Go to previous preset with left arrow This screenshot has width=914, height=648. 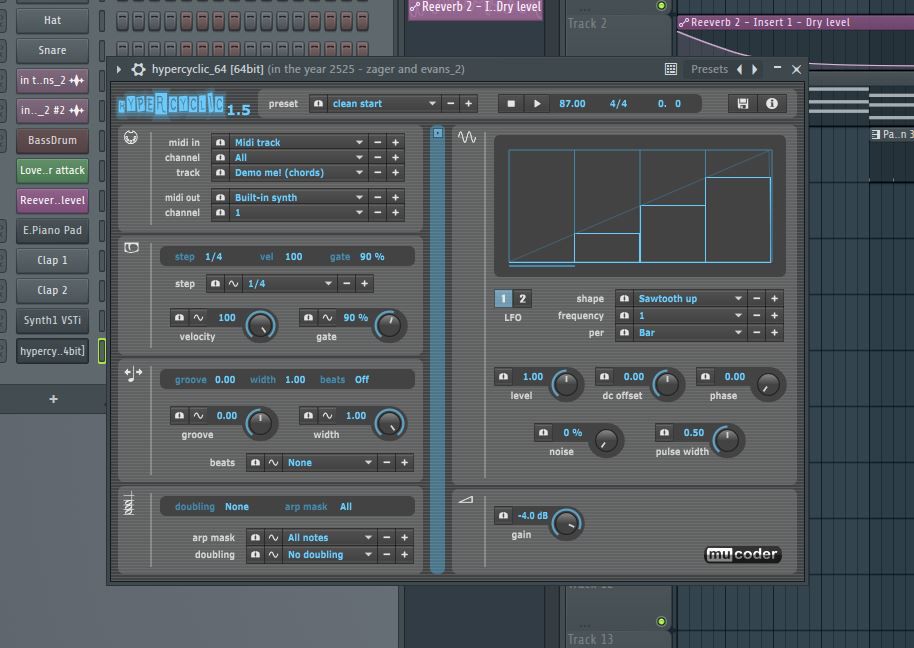740,69
